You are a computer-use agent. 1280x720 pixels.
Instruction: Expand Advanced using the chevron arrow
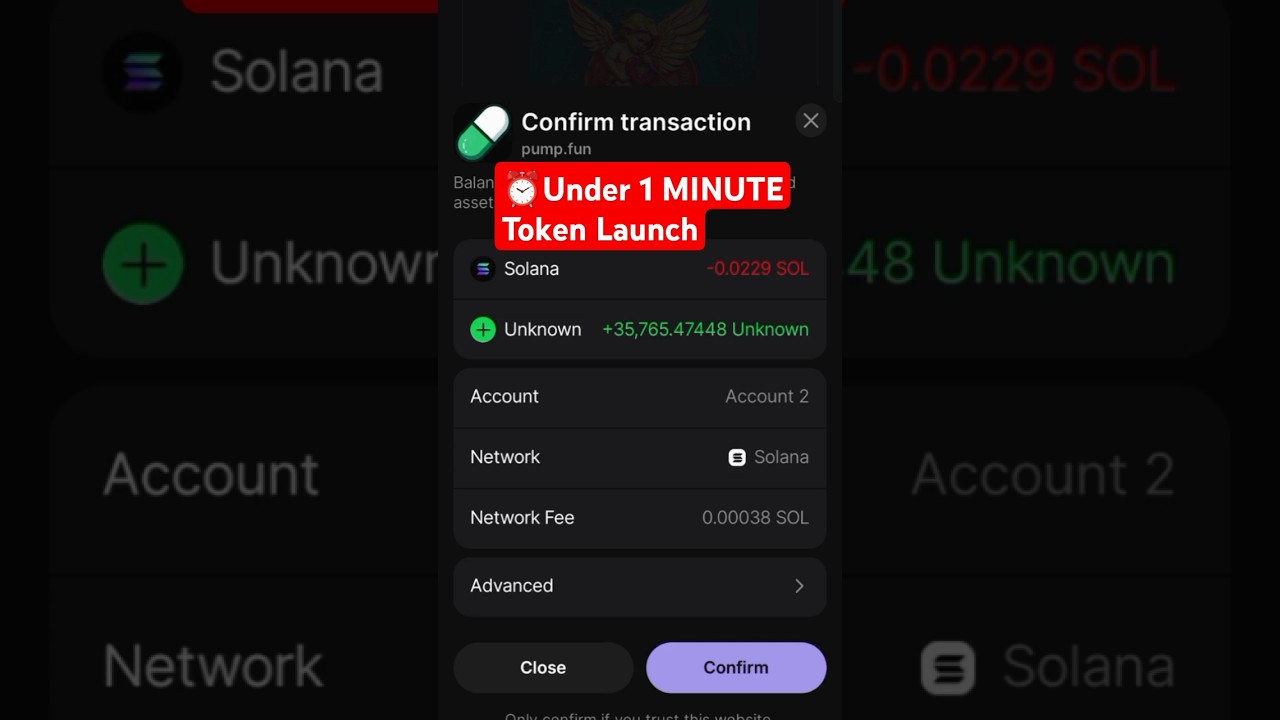tap(799, 586)
